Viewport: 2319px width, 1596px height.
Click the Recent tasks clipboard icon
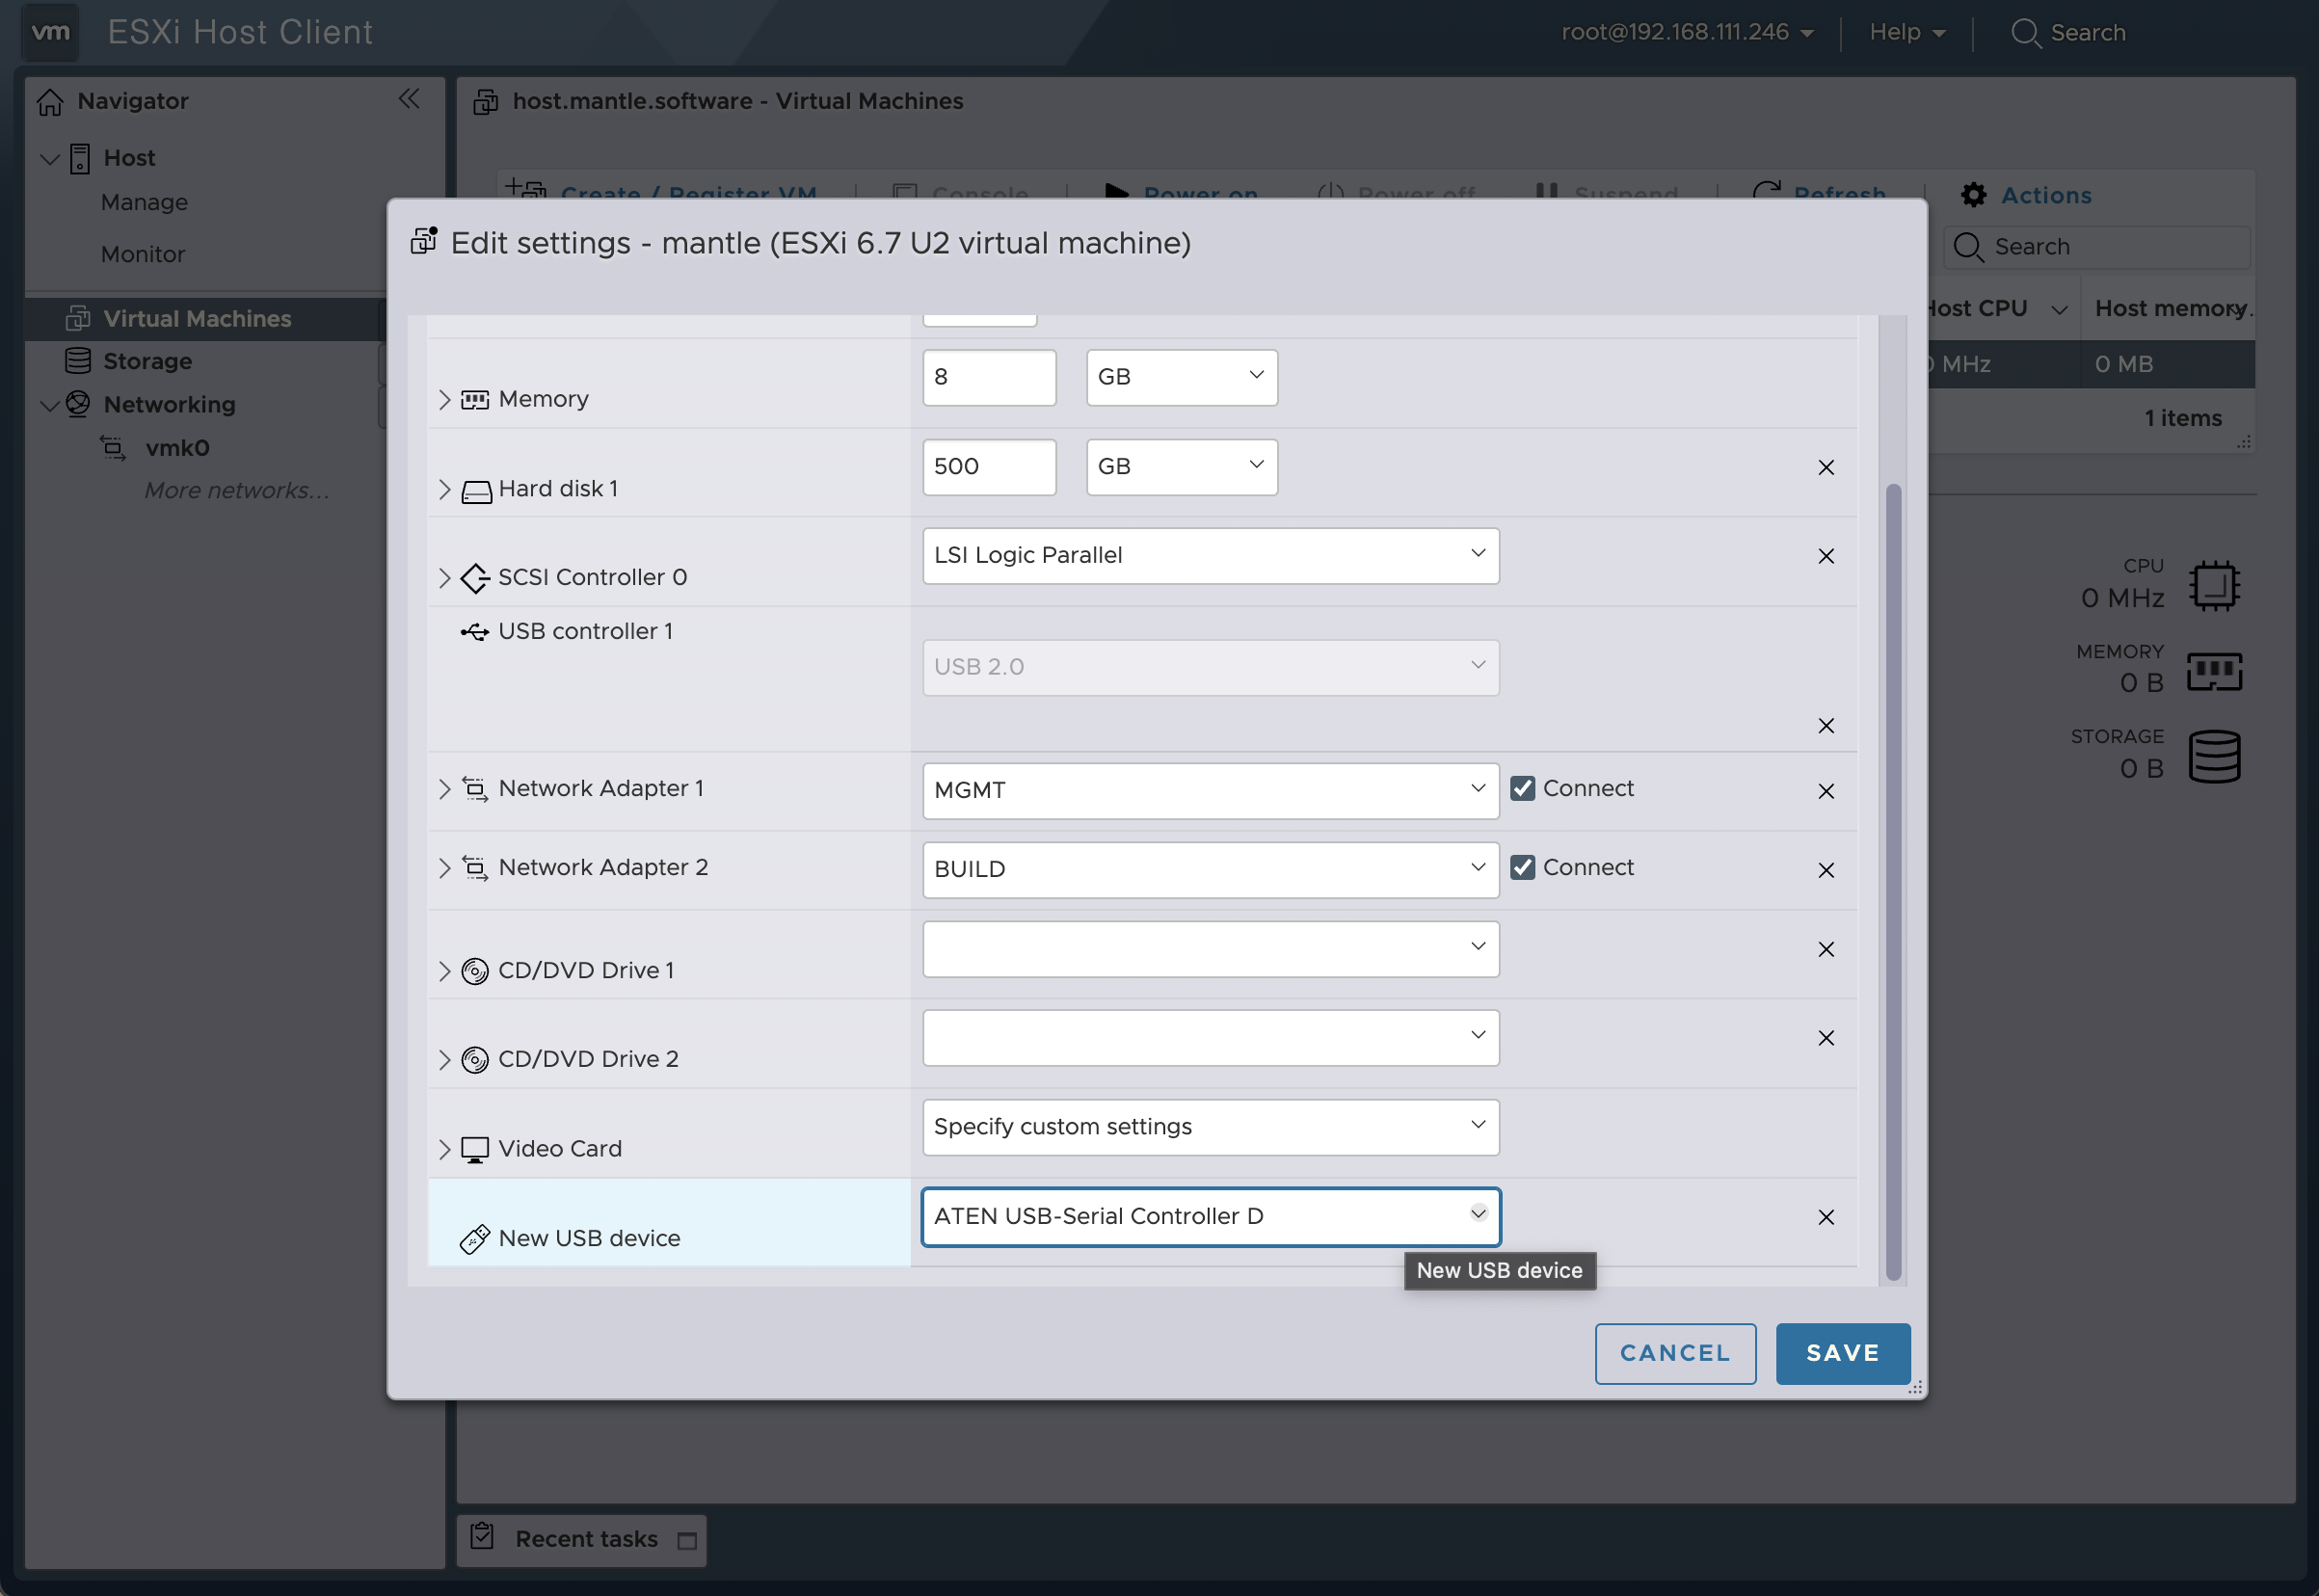coord(482,1536)
